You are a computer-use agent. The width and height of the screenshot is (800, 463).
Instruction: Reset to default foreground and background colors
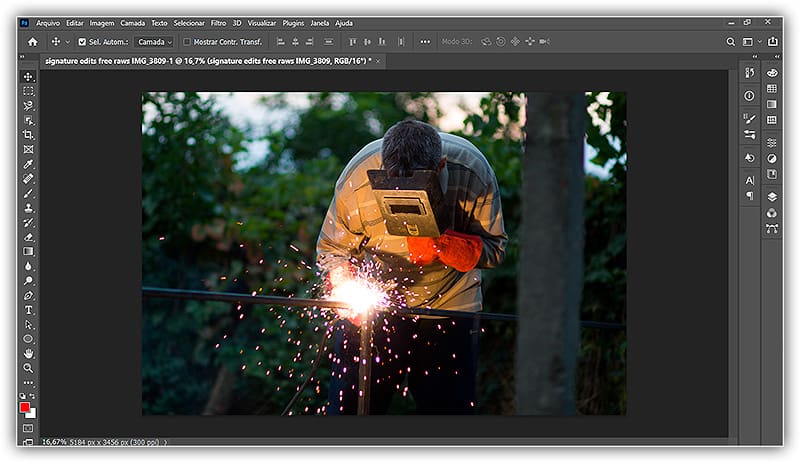coord(22,396)
